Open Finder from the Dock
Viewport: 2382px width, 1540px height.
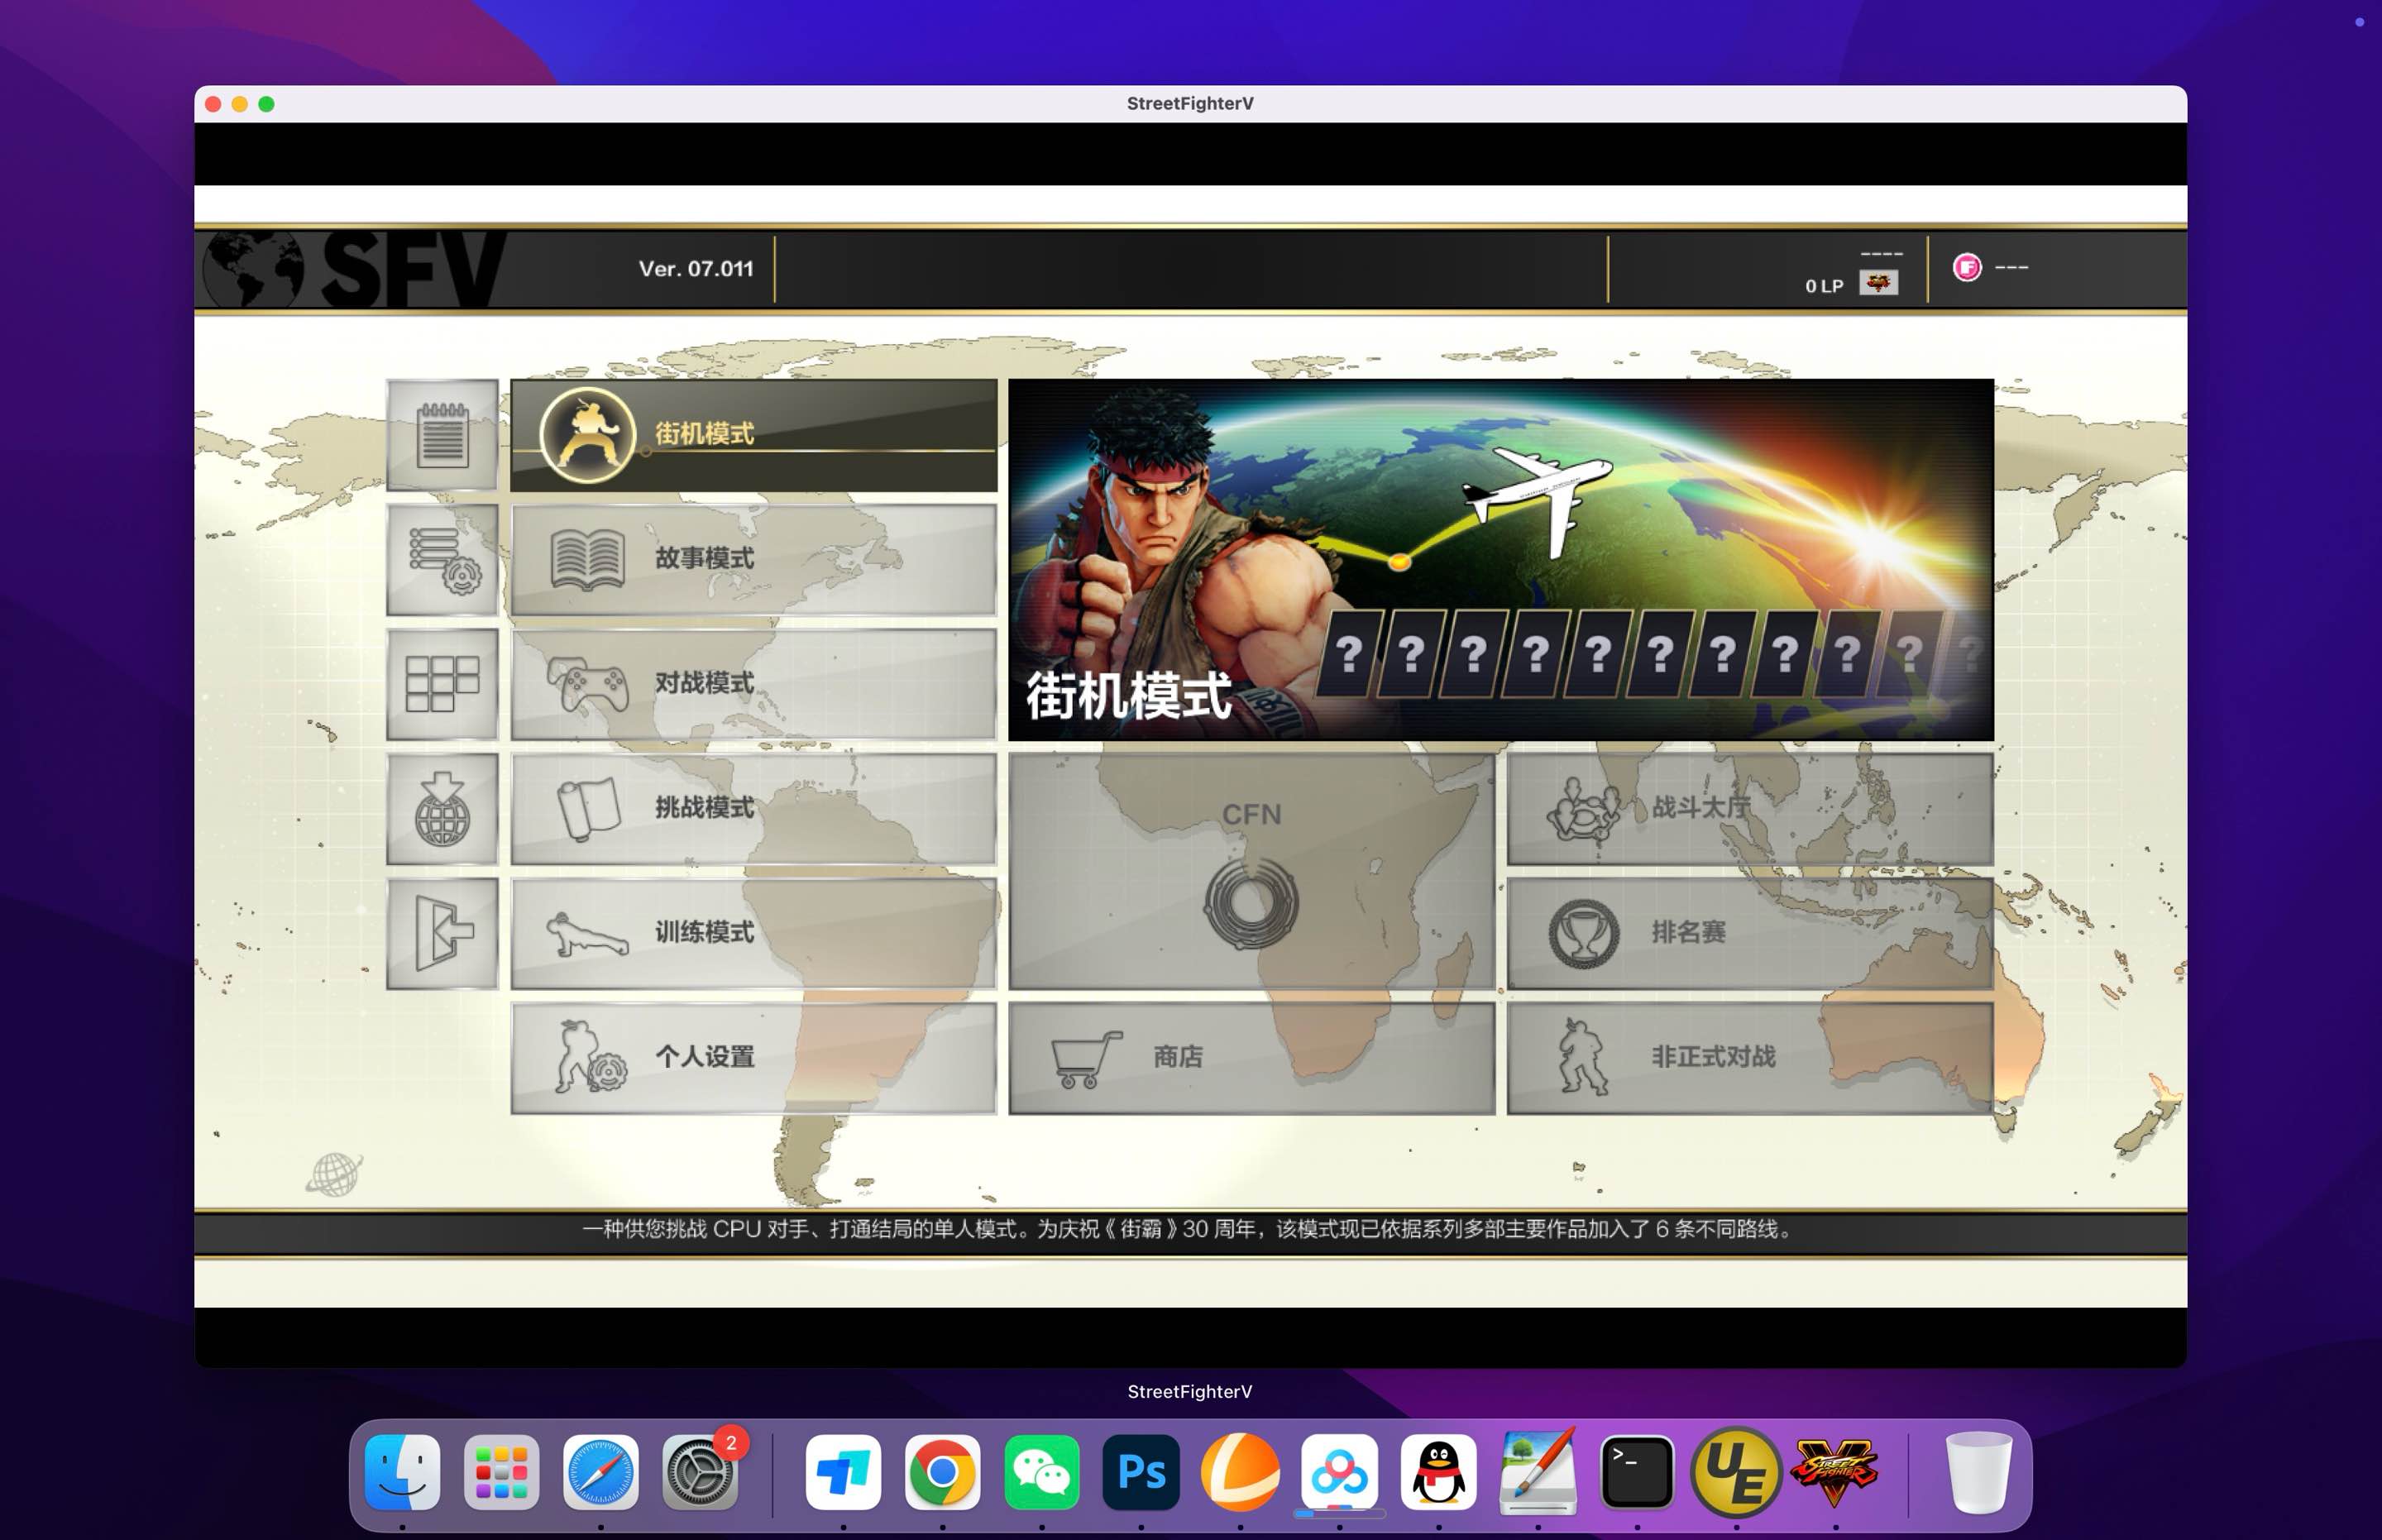pyautogui.click(x=402, y=1472)
